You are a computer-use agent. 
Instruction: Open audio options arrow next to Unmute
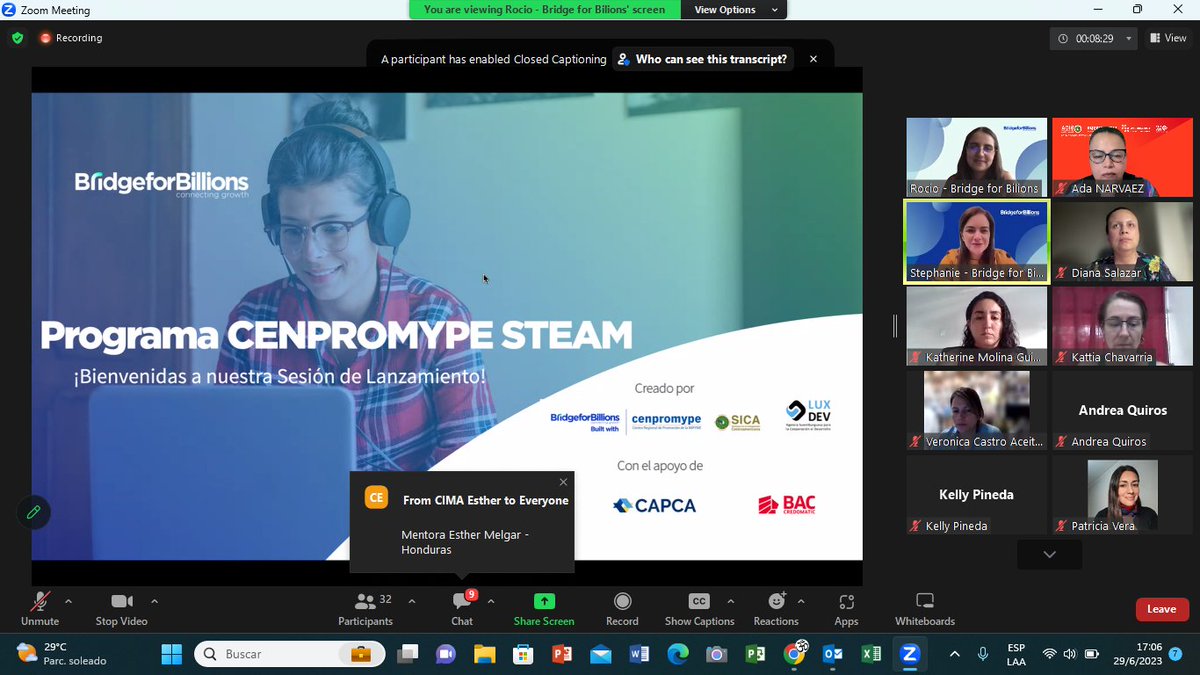point(68,601)
